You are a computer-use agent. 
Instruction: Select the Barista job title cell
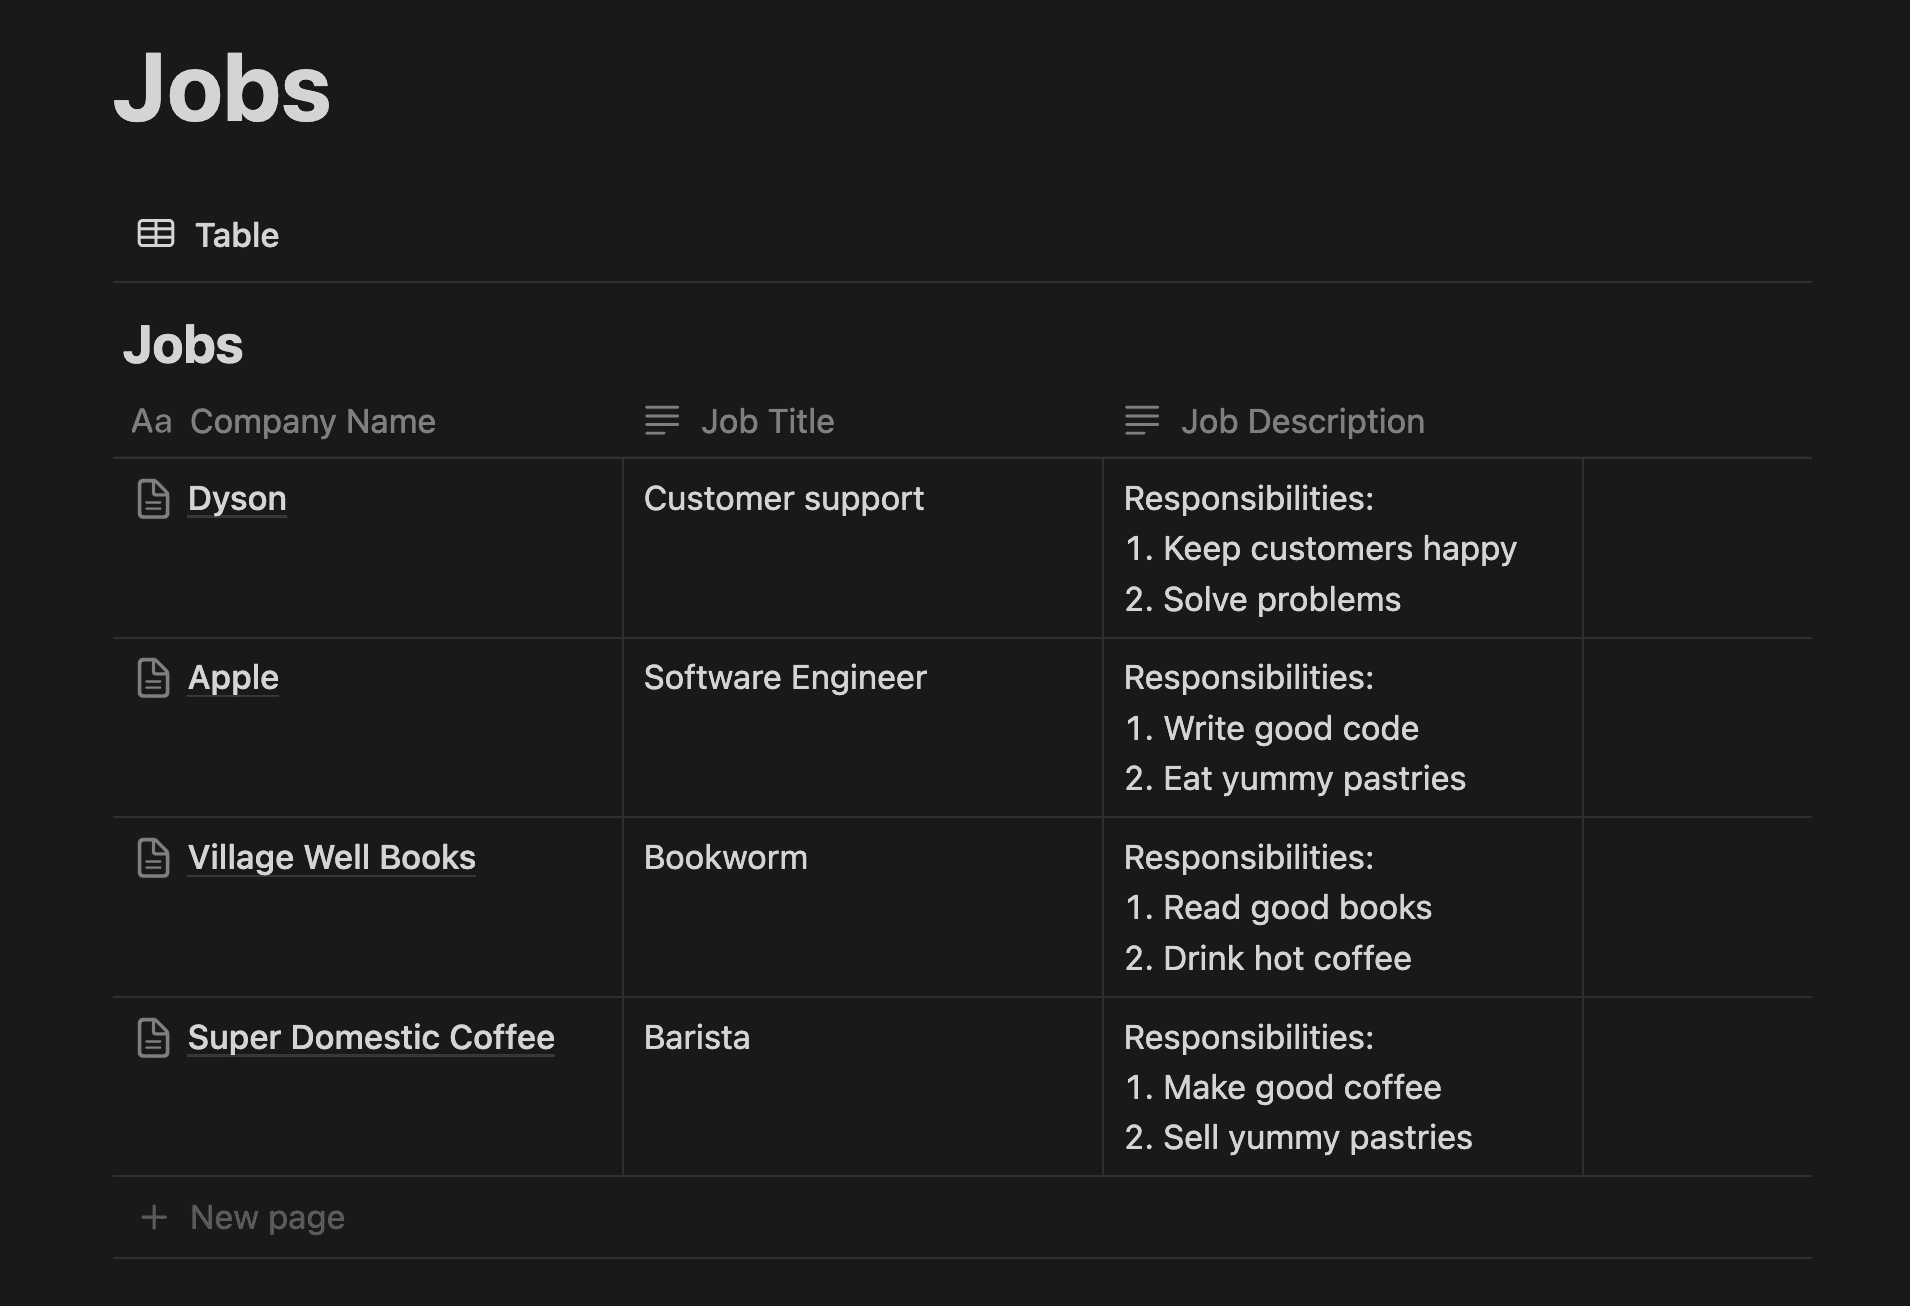pyautogui.click(x=862, y=1087)
